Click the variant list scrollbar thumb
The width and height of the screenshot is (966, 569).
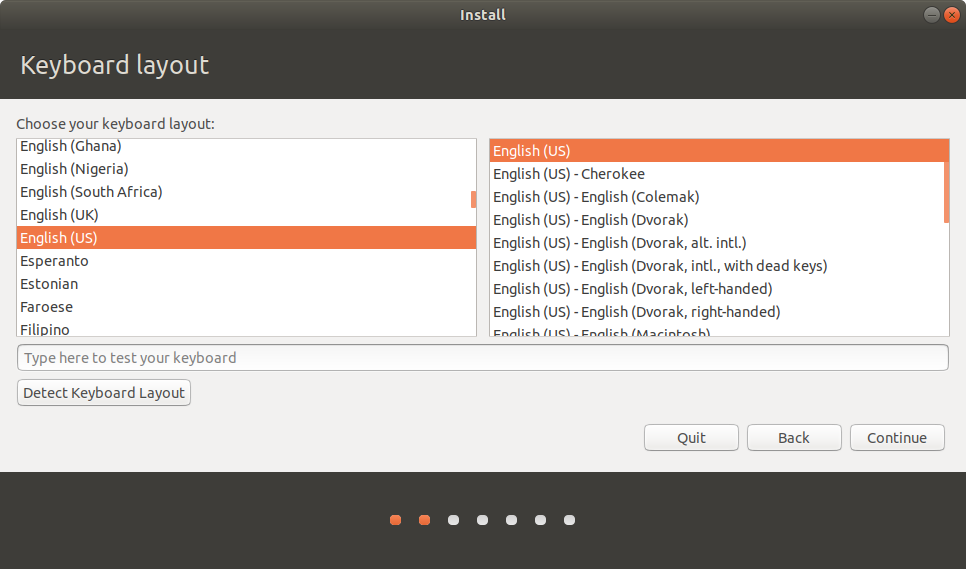point(946,181)
